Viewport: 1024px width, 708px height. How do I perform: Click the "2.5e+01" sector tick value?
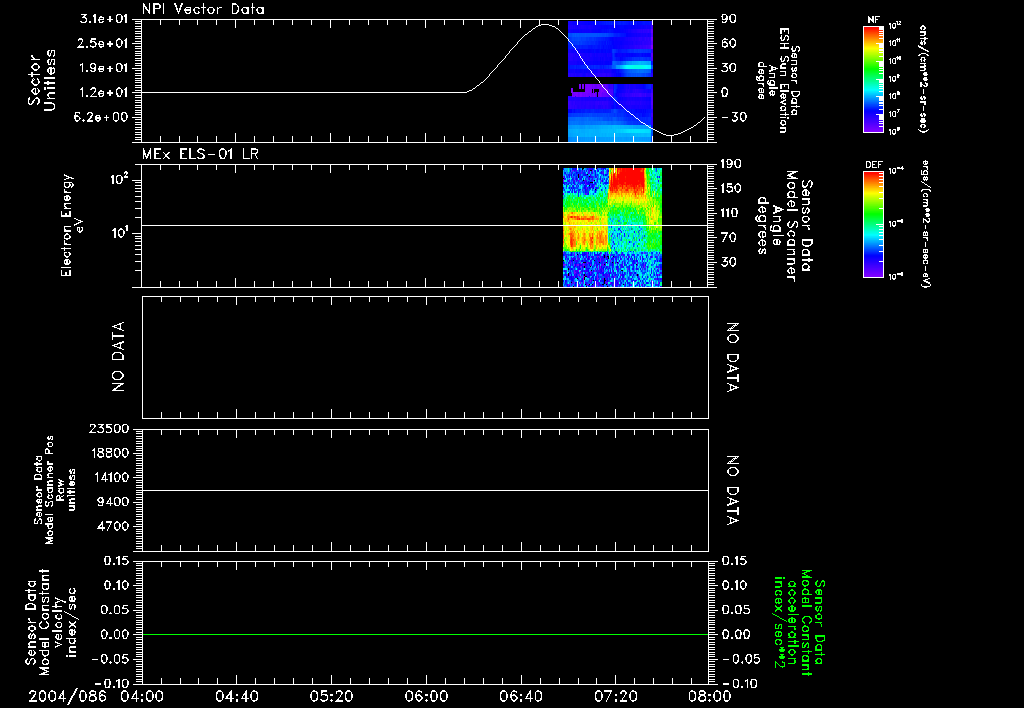pyautogui.click(x=104, y=43)
